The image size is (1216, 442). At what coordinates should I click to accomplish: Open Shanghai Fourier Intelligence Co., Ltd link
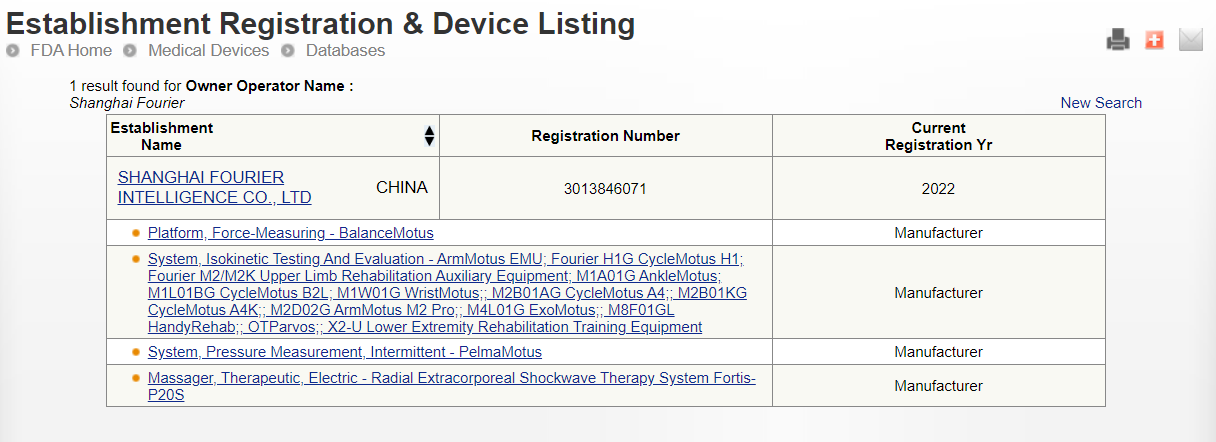pyautogui.click(x=214, y=187)
